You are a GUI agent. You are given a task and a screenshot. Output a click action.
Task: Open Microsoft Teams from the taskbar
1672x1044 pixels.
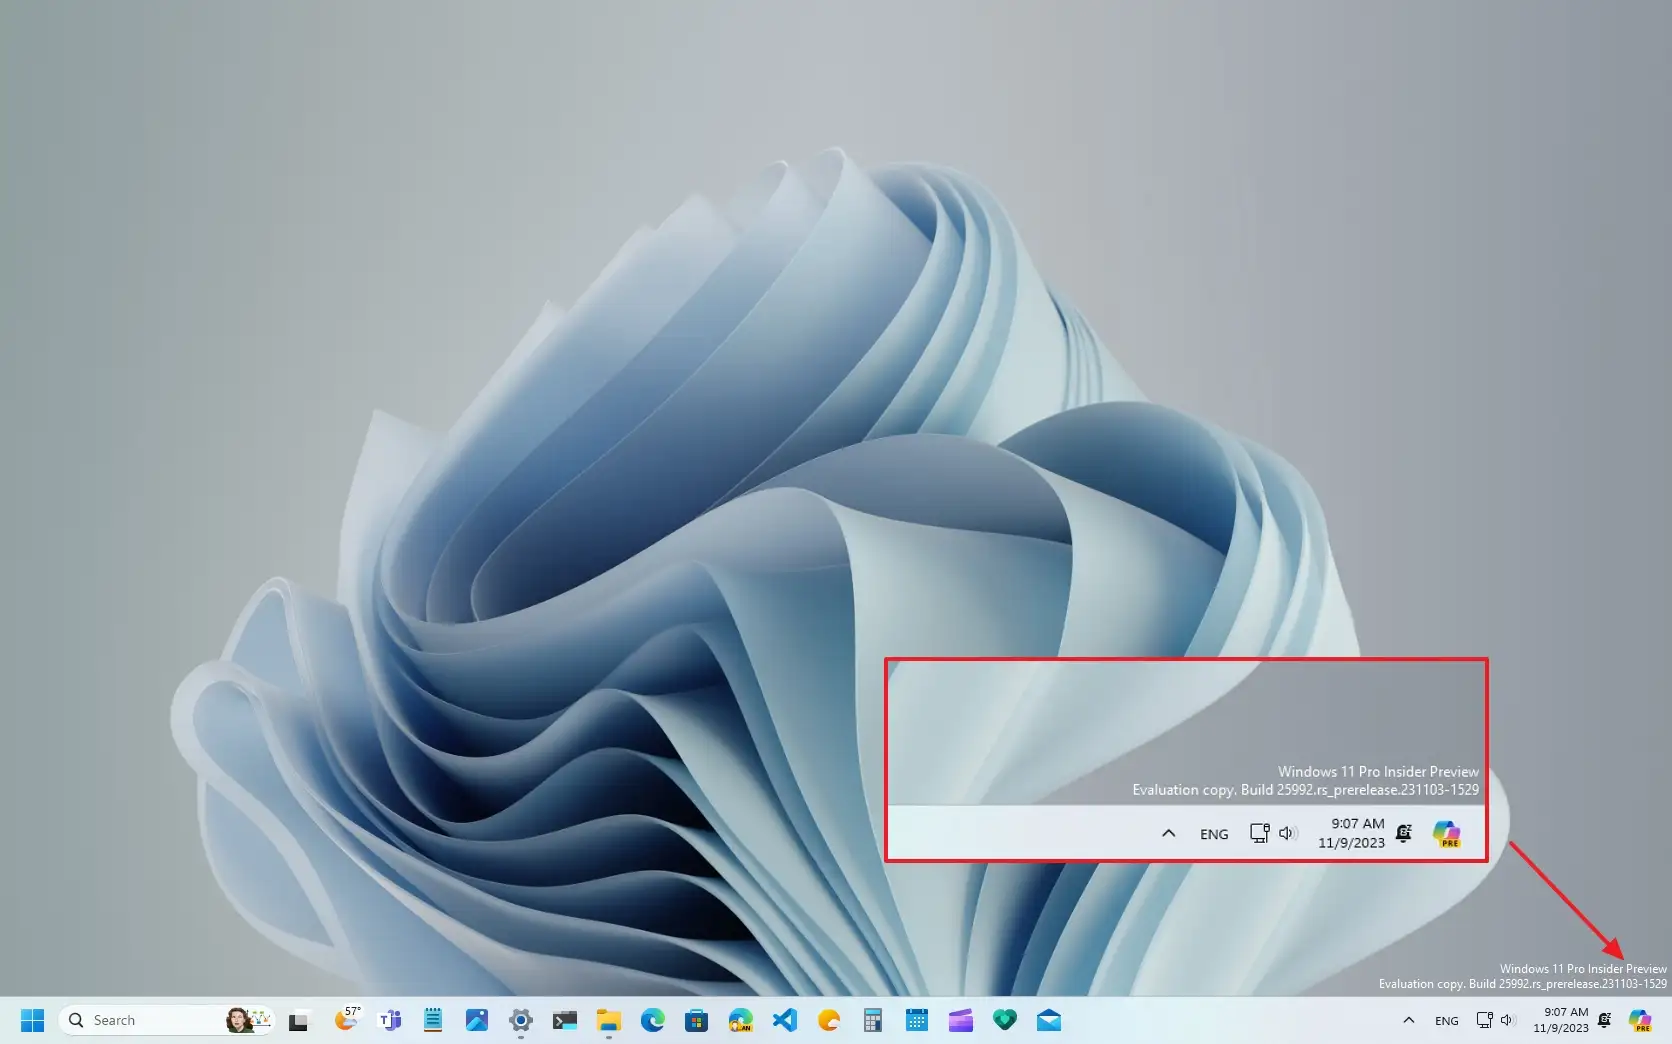(x=390, y=1020)
